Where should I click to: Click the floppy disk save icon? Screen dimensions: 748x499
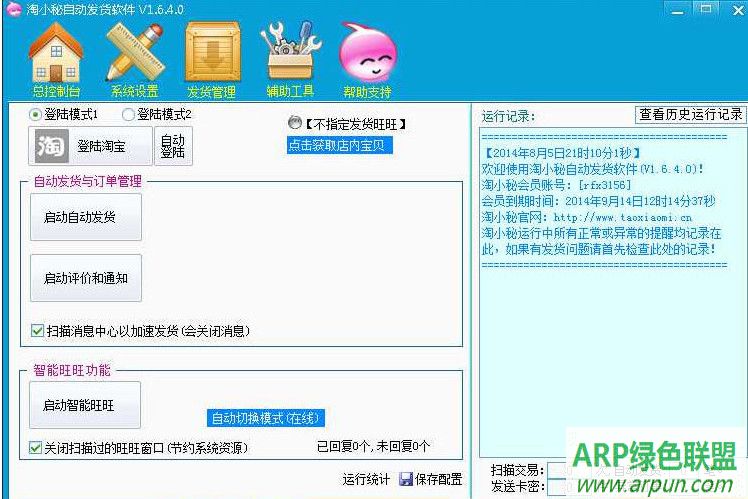[406, 479]
